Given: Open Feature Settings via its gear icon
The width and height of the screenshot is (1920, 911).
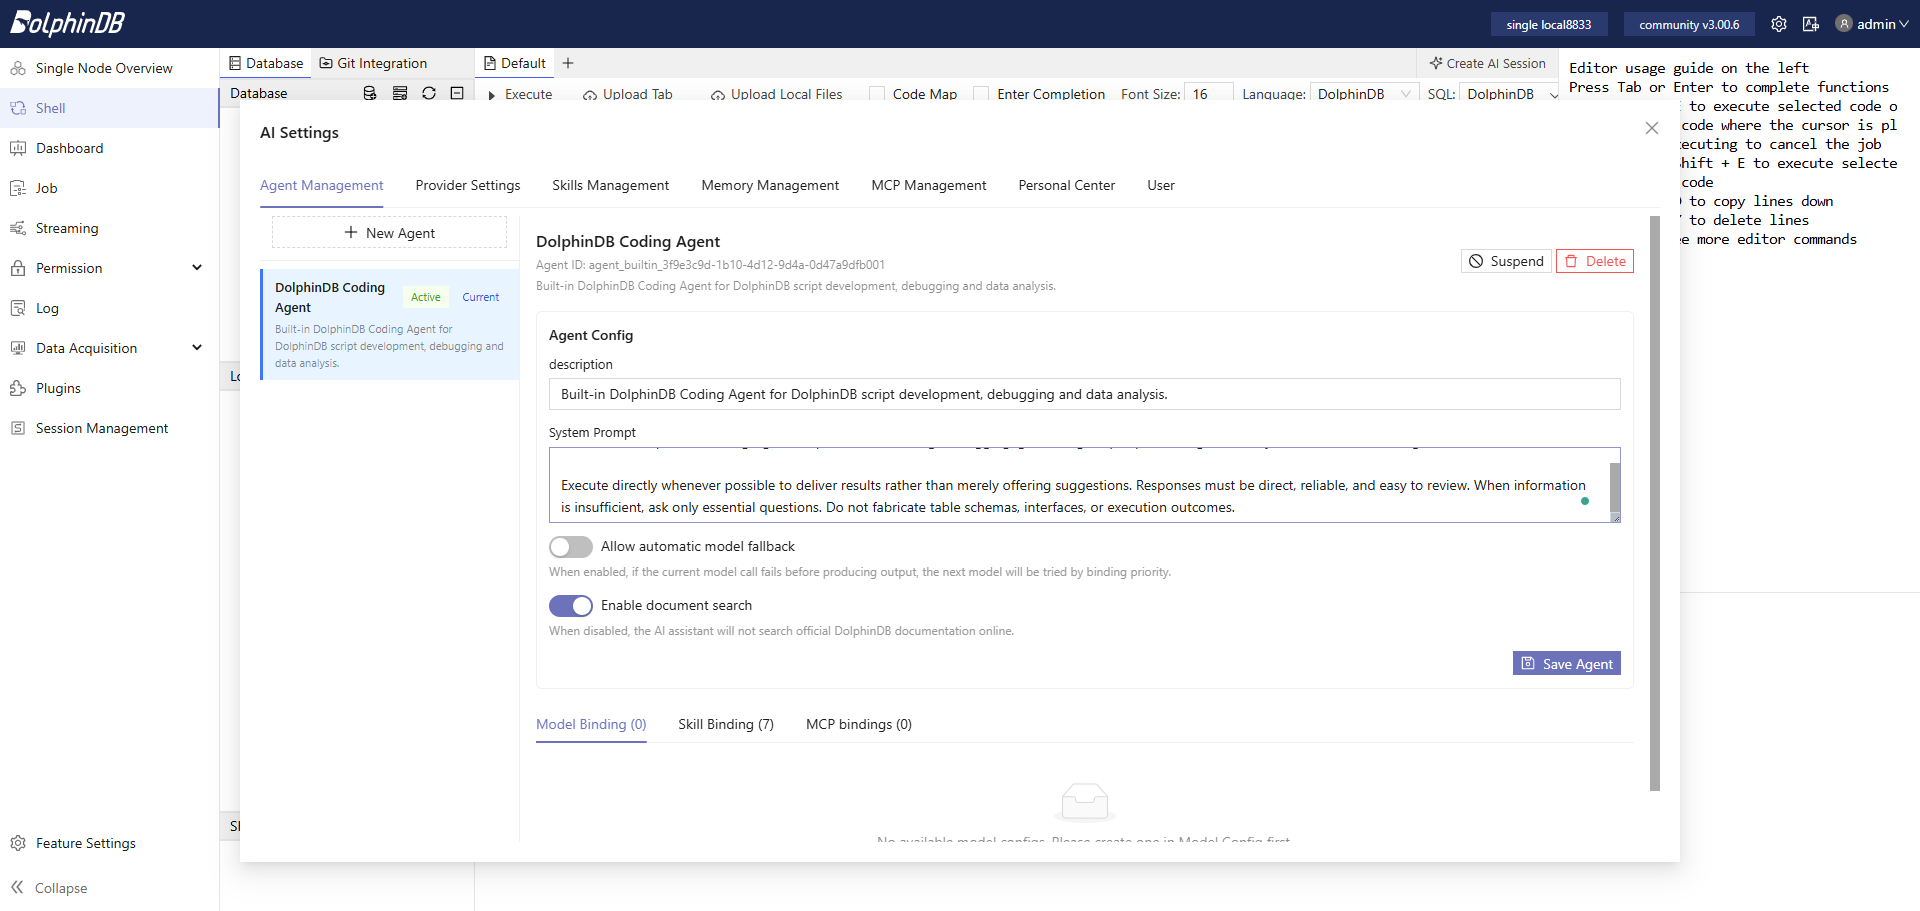Looking at the screenshot, I should click(x=18, y=843).
